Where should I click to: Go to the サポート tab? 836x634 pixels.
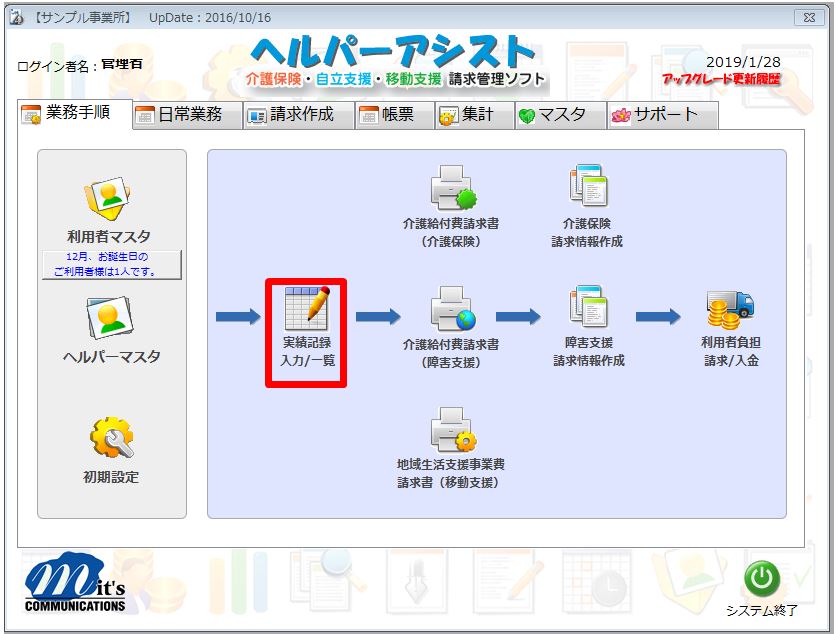662,115
